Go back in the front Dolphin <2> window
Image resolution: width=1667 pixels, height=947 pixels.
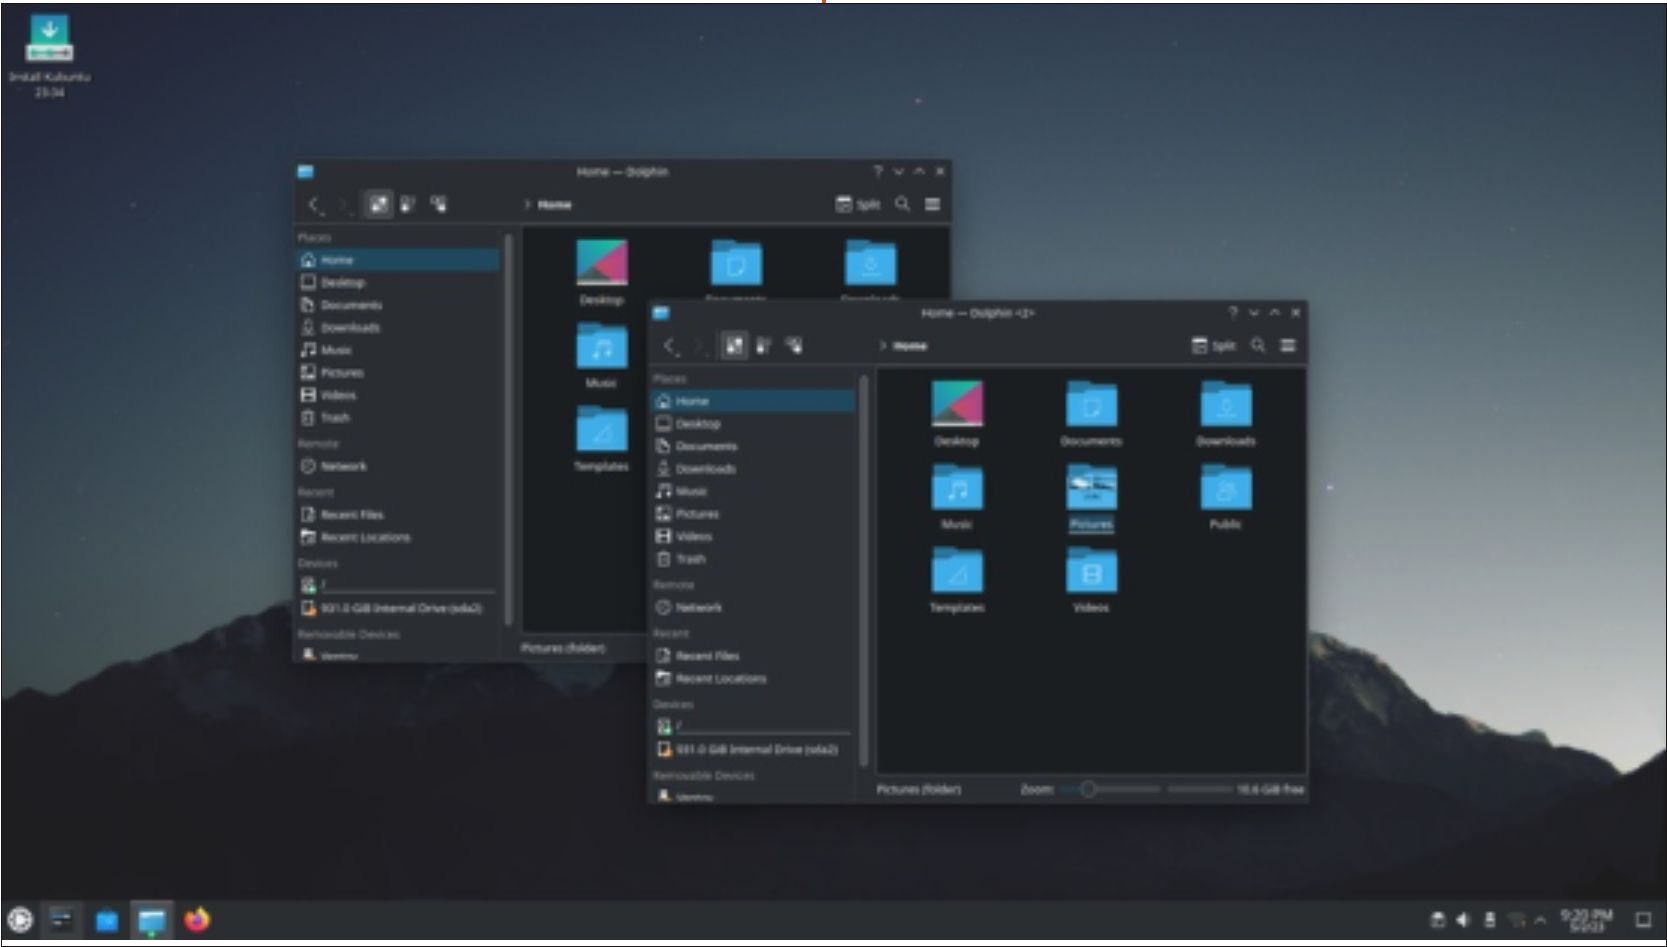point(670,346)
